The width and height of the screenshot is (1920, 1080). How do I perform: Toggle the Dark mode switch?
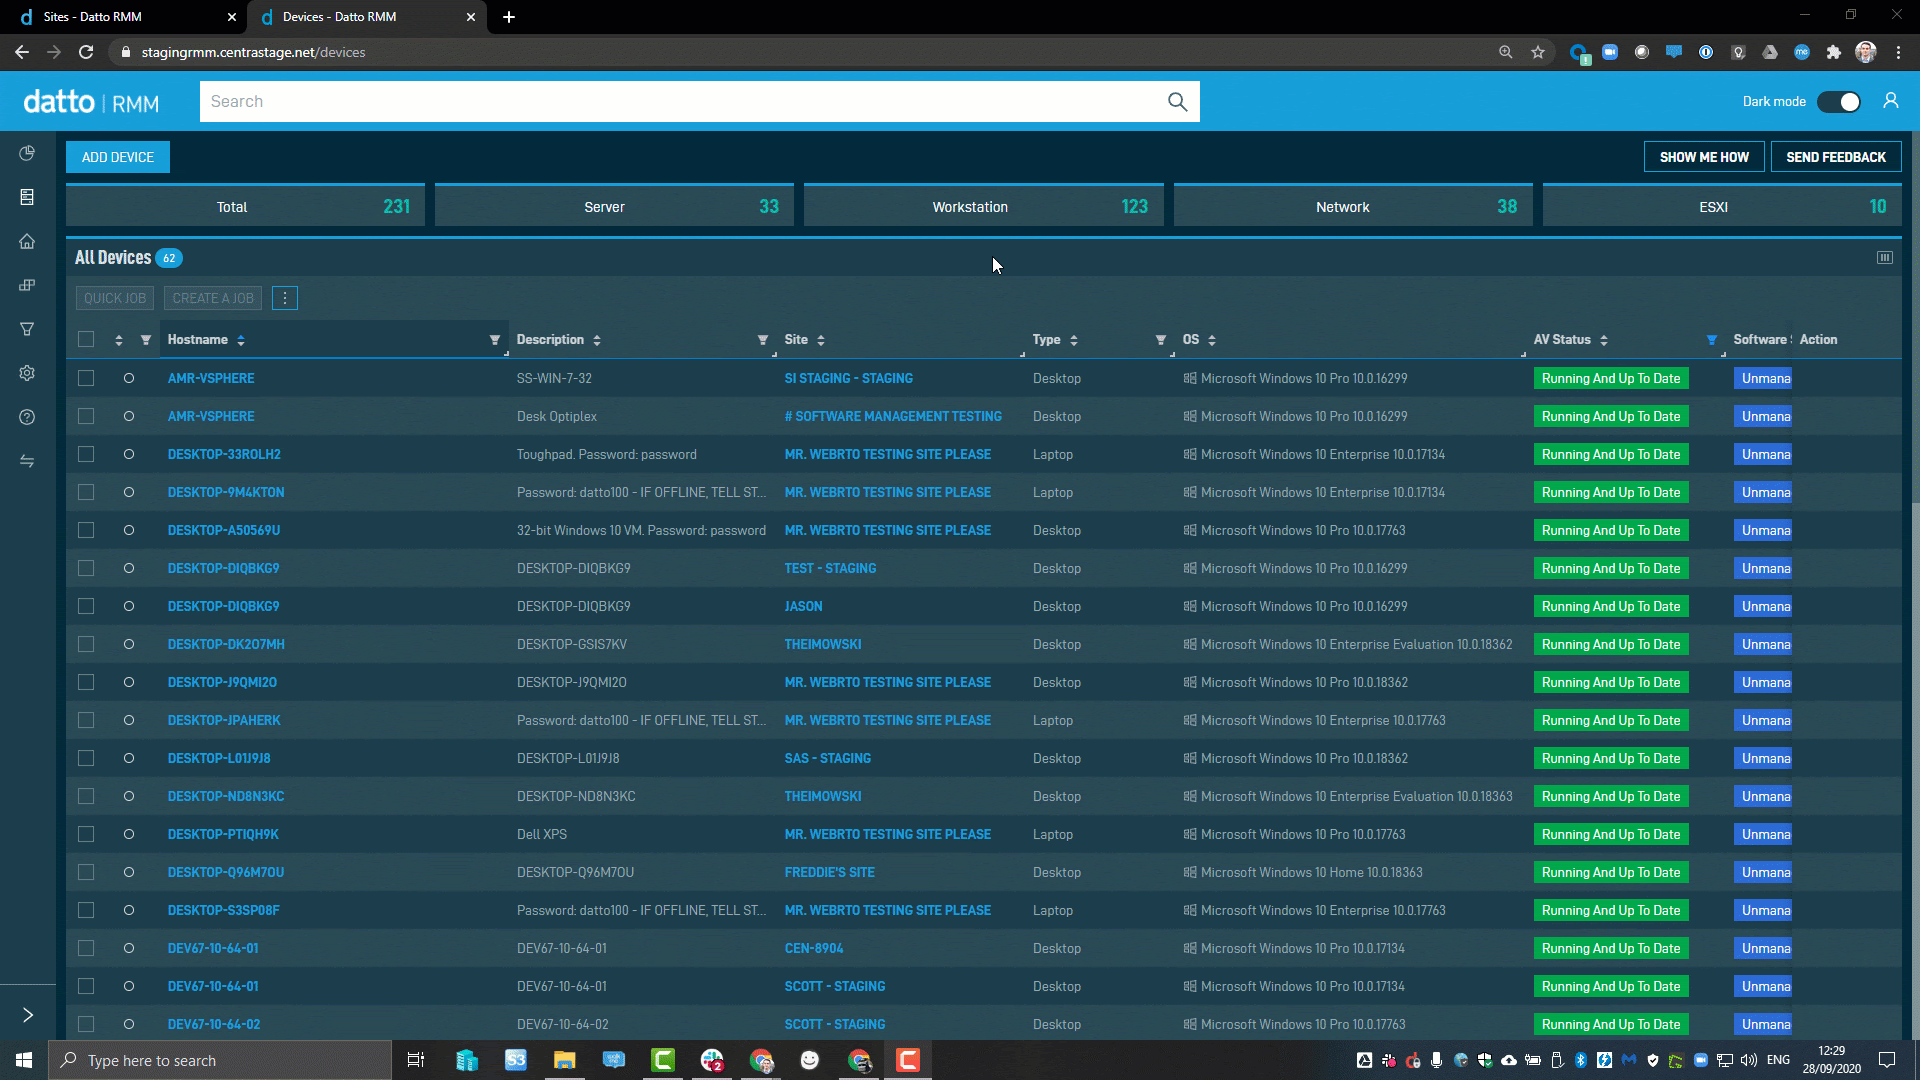[1839, 102]
